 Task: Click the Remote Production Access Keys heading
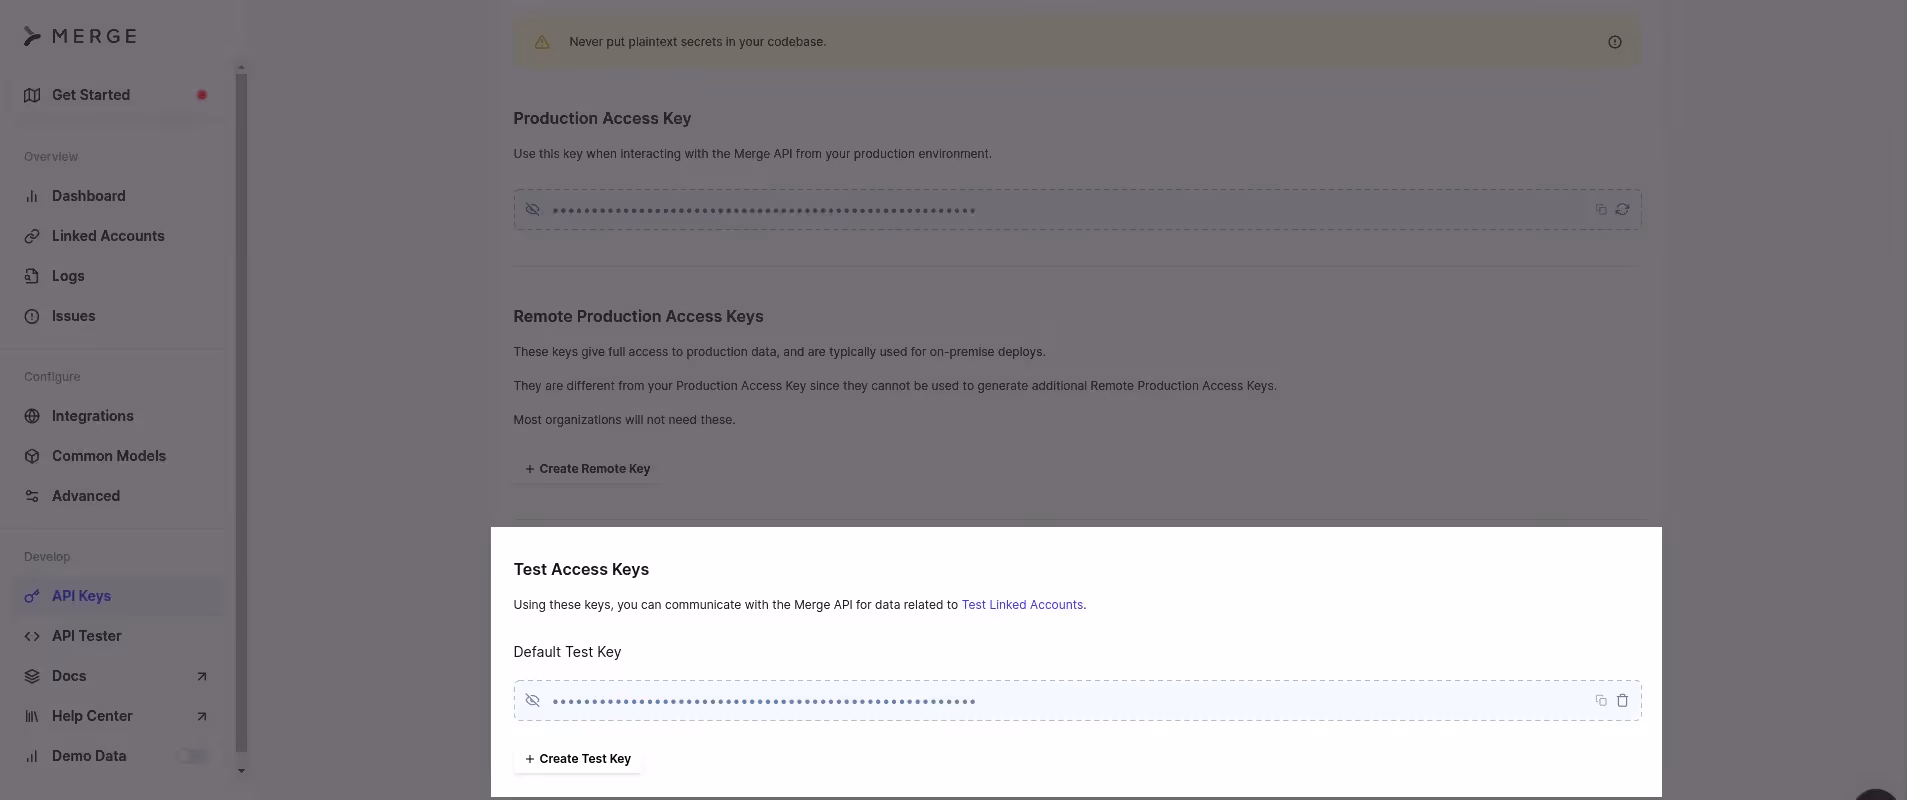pyautogui.click(x=638, y=316)
